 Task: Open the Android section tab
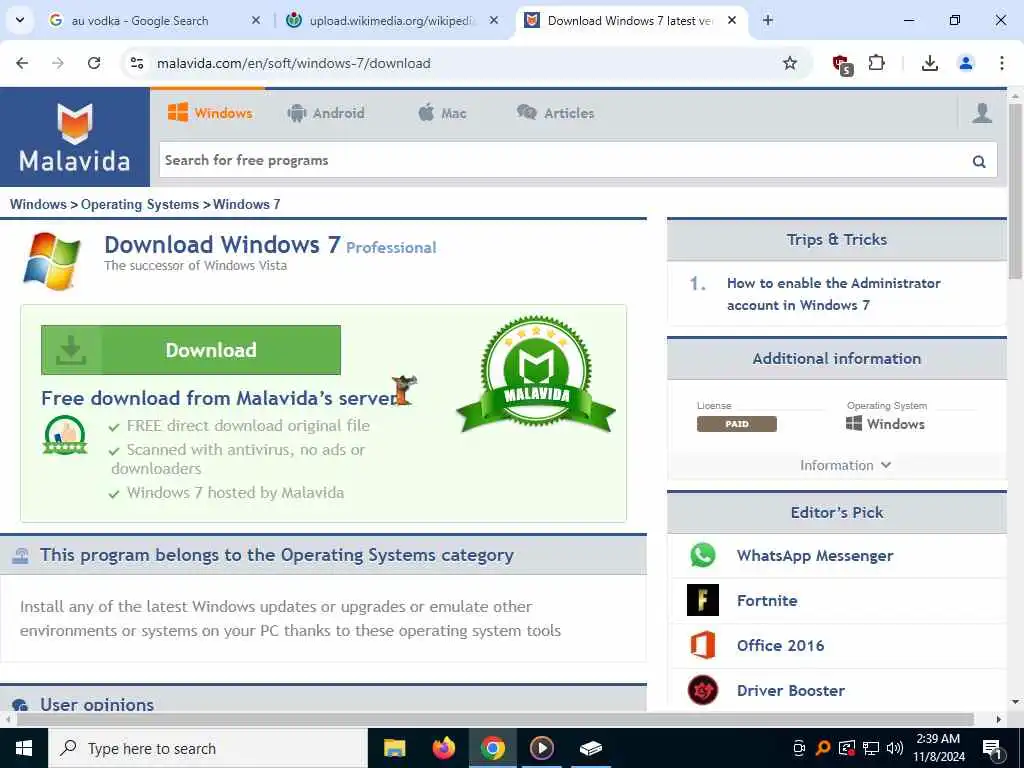pos(326,113)
